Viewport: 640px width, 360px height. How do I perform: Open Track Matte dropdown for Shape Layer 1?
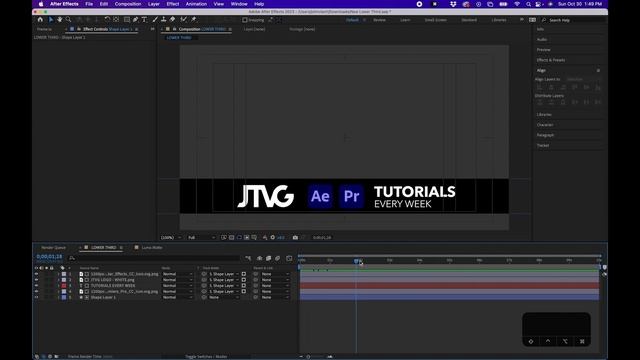tap(223, 297)
